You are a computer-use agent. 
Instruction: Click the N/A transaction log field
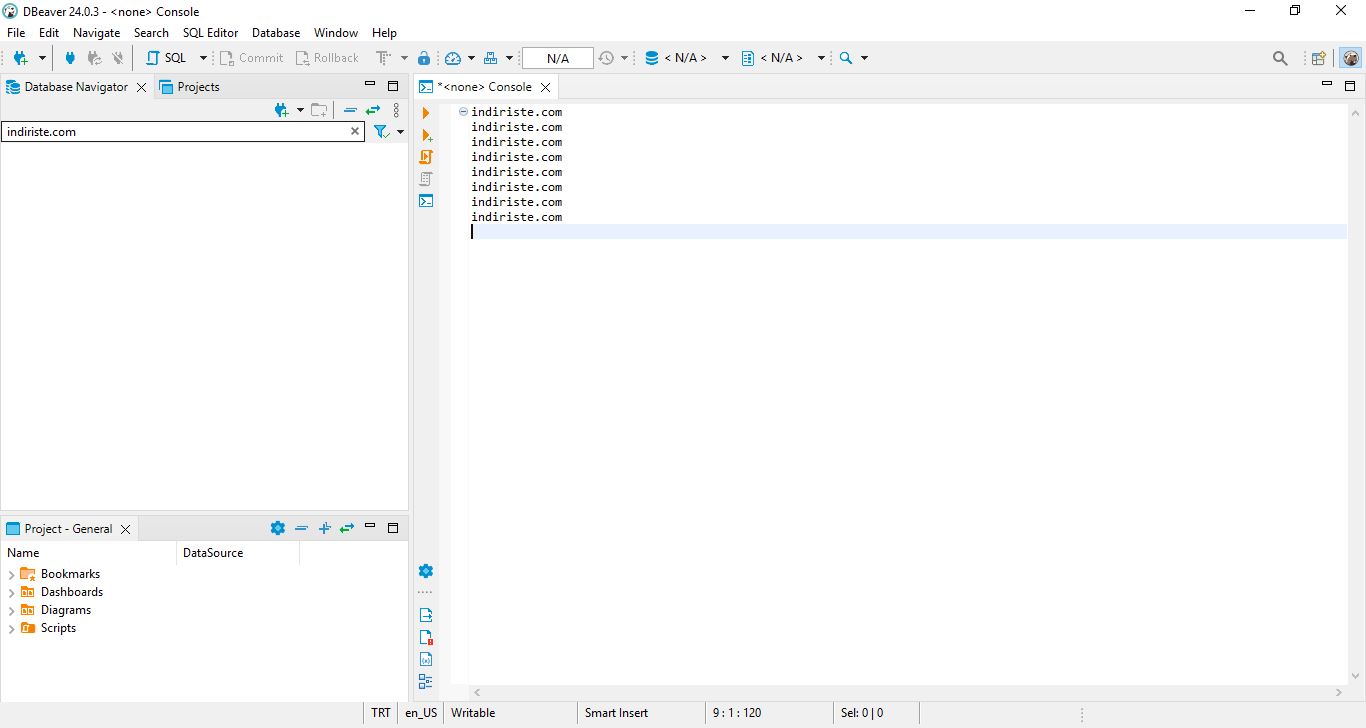(558, 58)
